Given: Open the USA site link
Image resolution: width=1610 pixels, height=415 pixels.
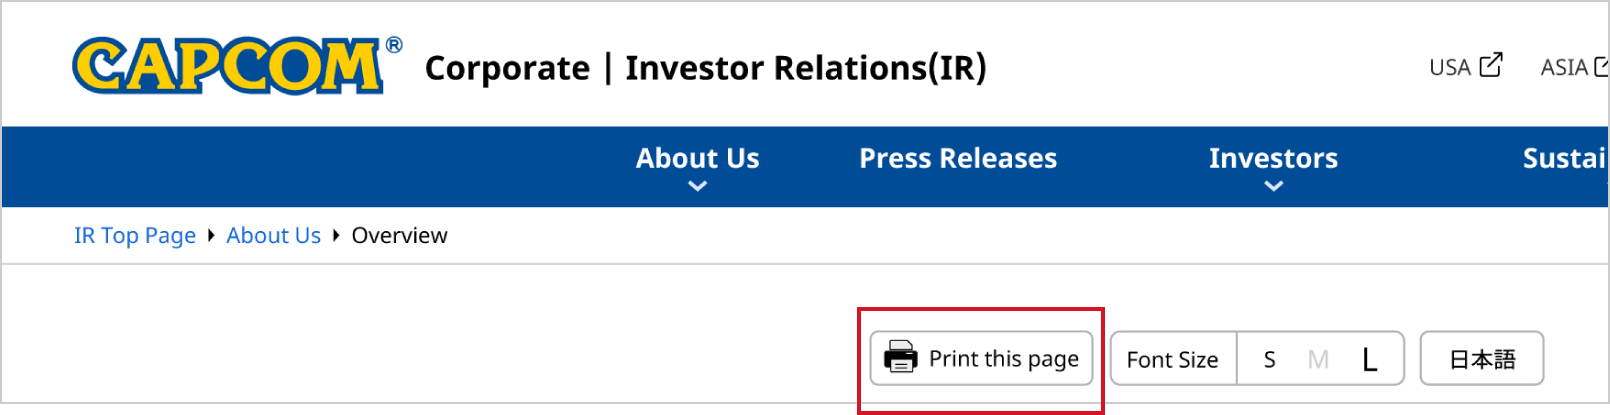Looking at the screenshot, I should [1450, 67].
